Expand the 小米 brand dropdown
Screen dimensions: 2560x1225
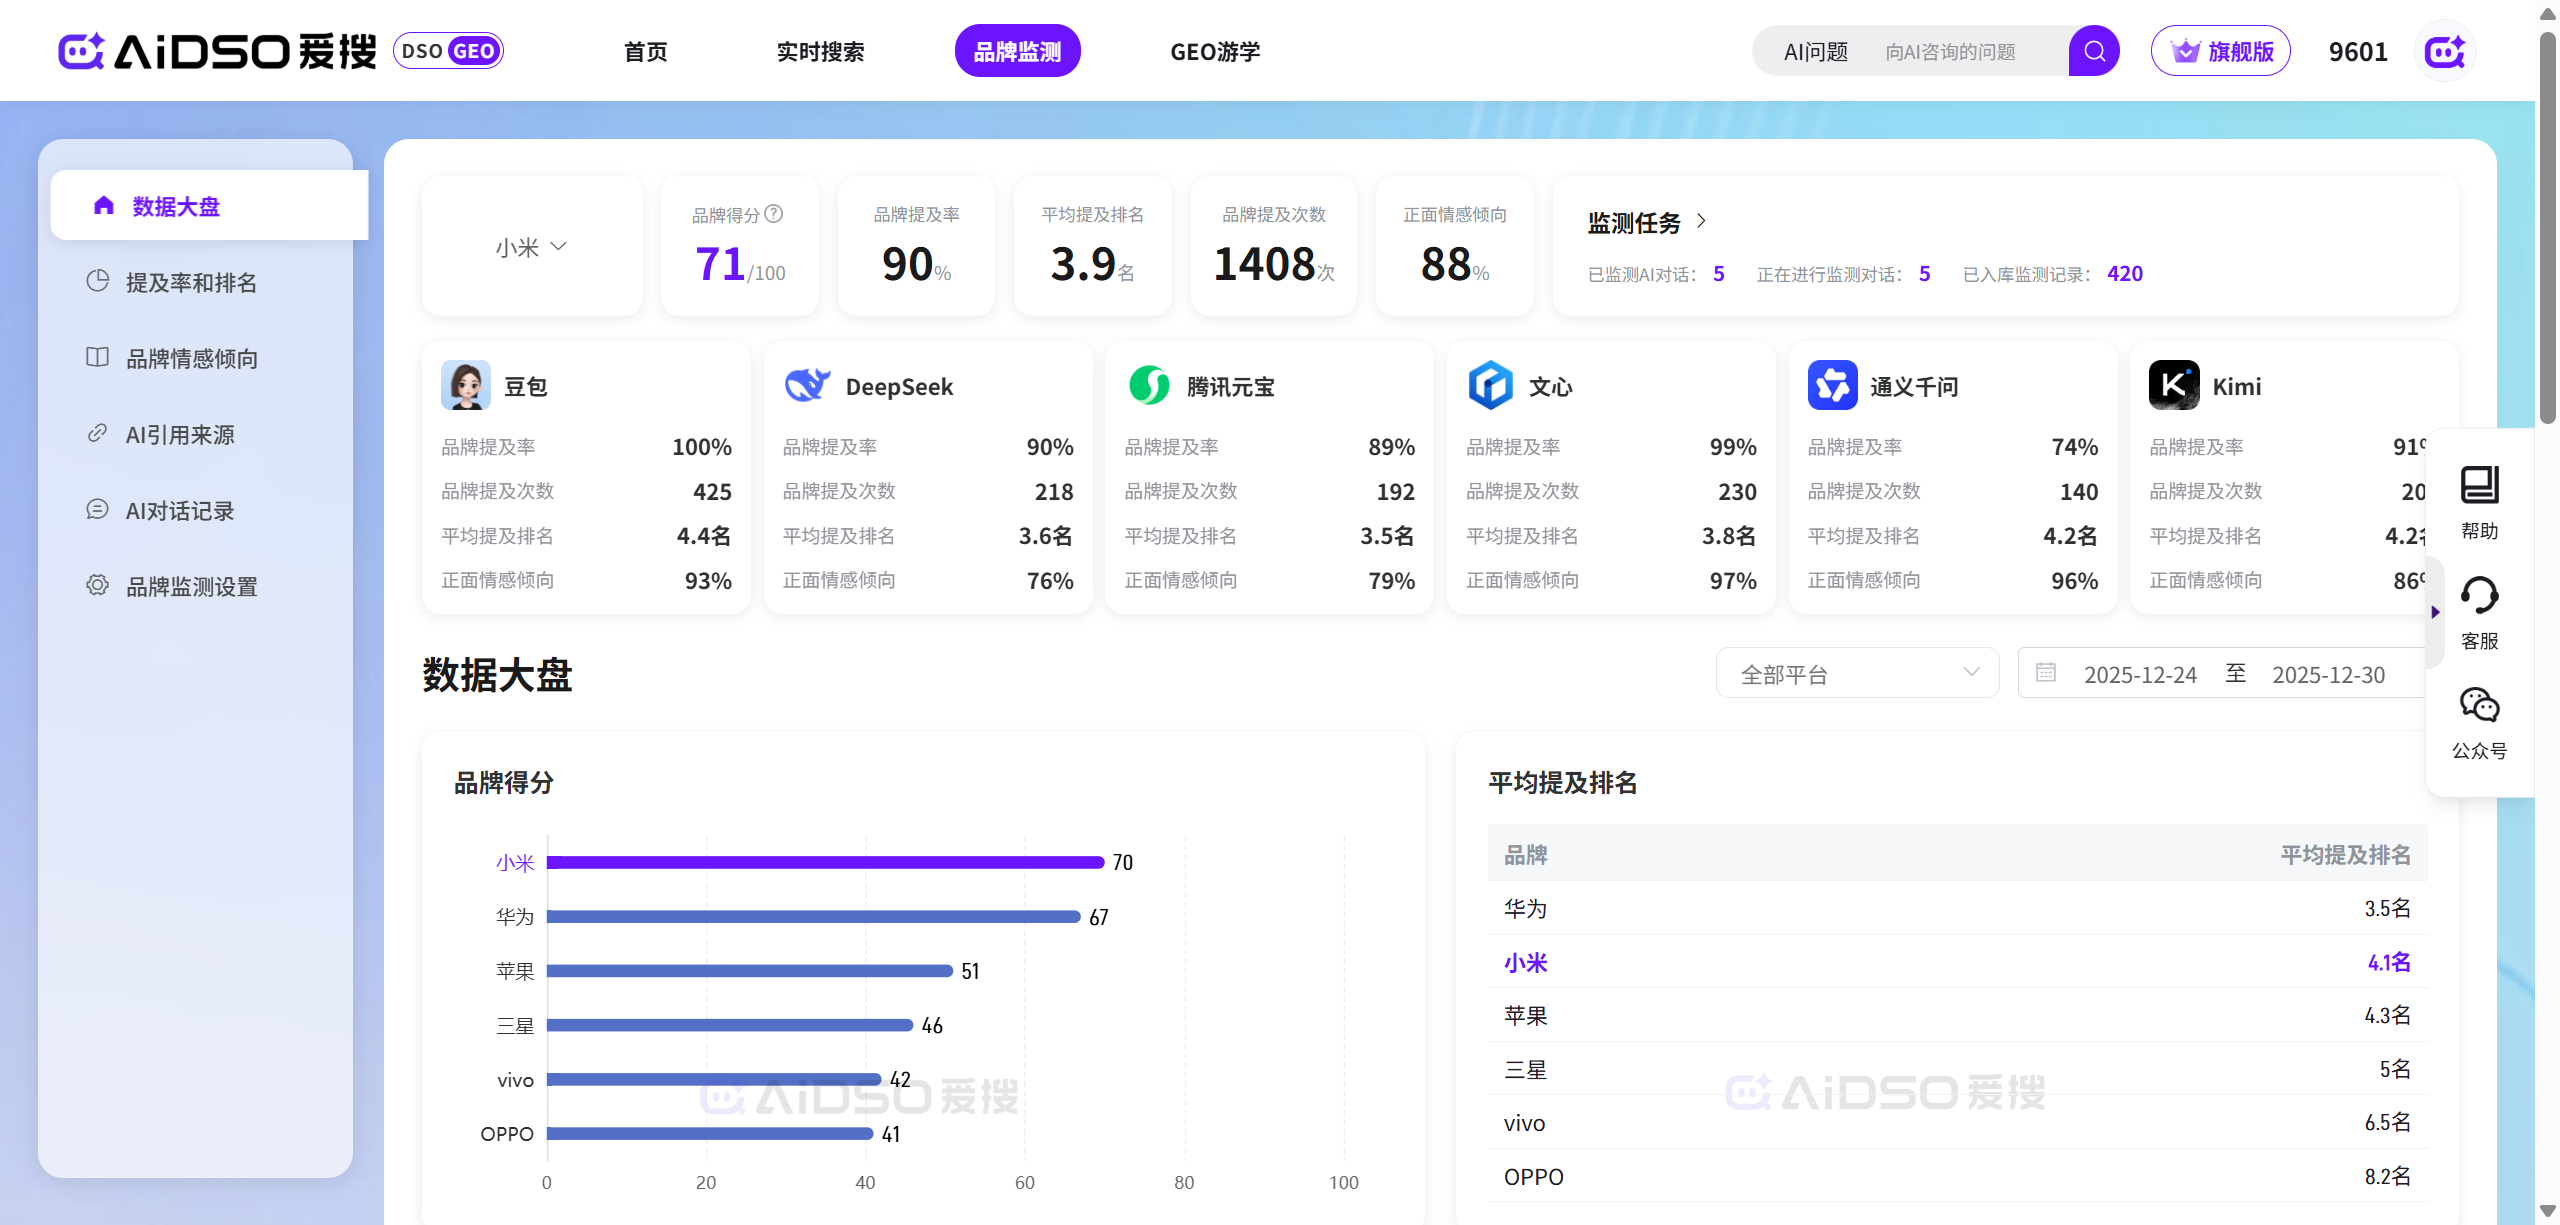tap(532, 247)
